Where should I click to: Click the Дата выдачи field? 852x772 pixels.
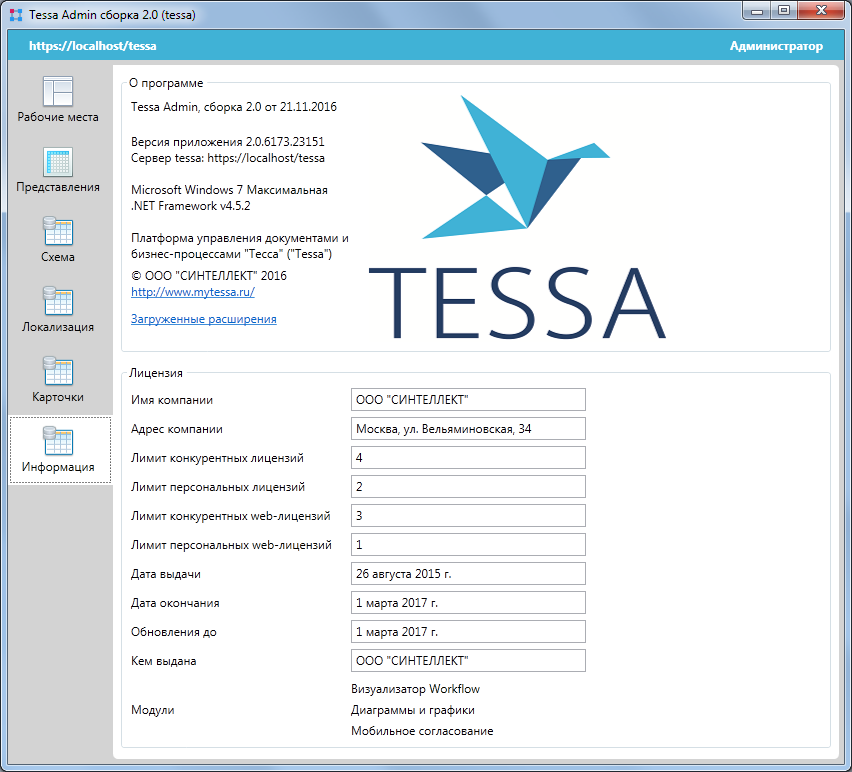point(468,574)
